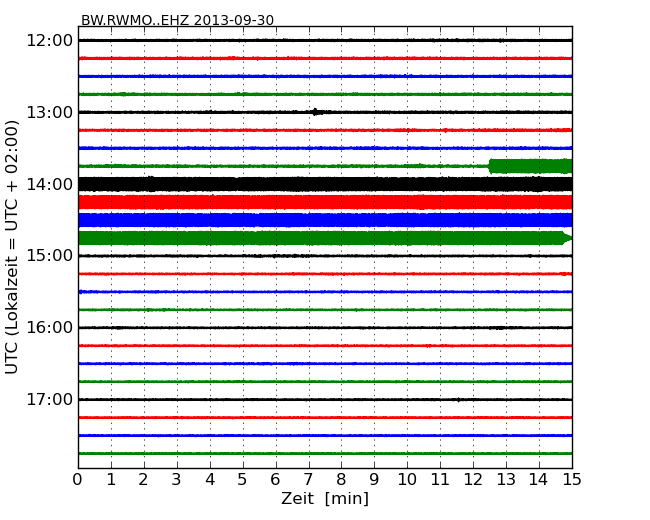The height and width of the screenshot is (520, 650).
Task: Click the x-axis label Zeit [min]
Action: (x=325, y=498)
